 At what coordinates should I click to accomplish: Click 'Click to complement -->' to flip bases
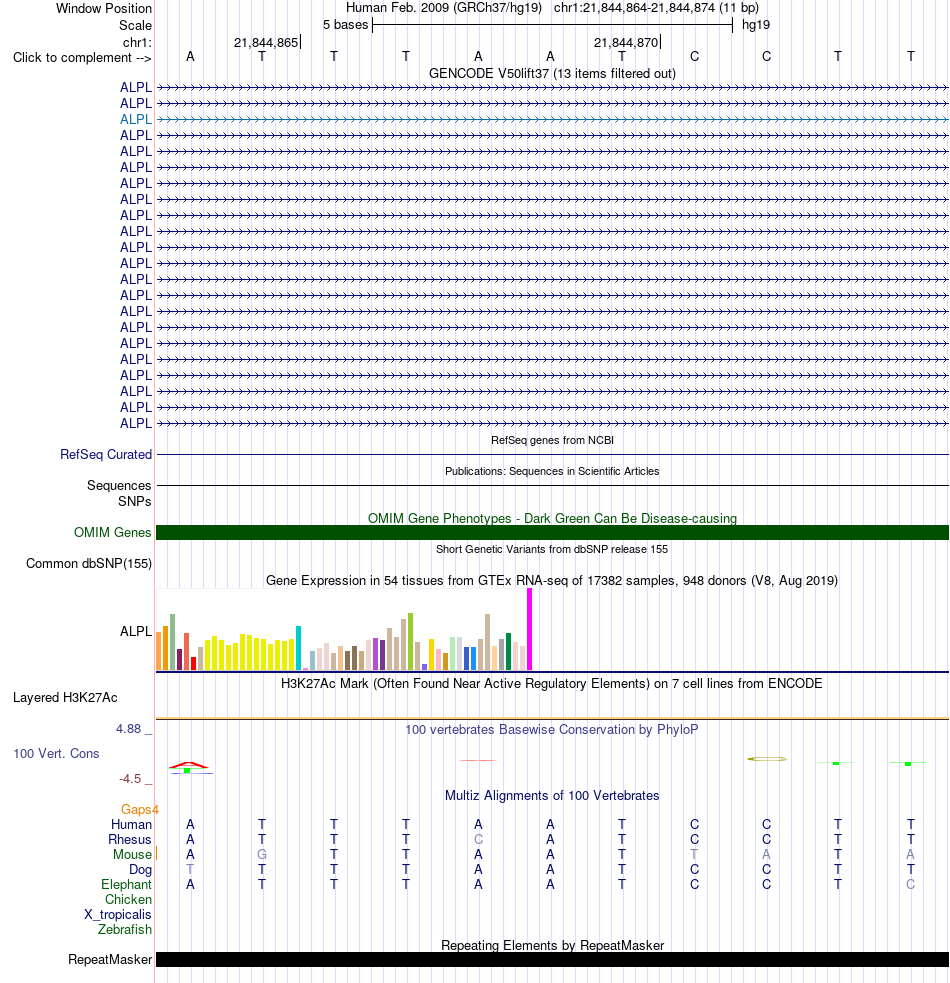(82, 58)
